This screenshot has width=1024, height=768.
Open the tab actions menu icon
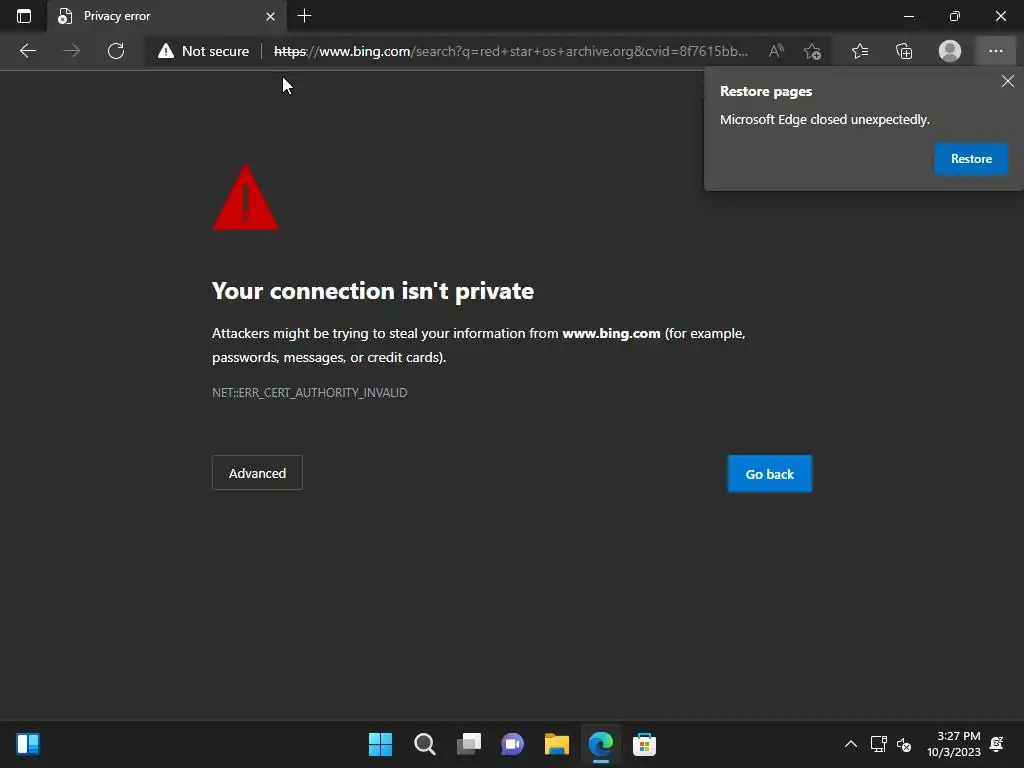(24, 16)
